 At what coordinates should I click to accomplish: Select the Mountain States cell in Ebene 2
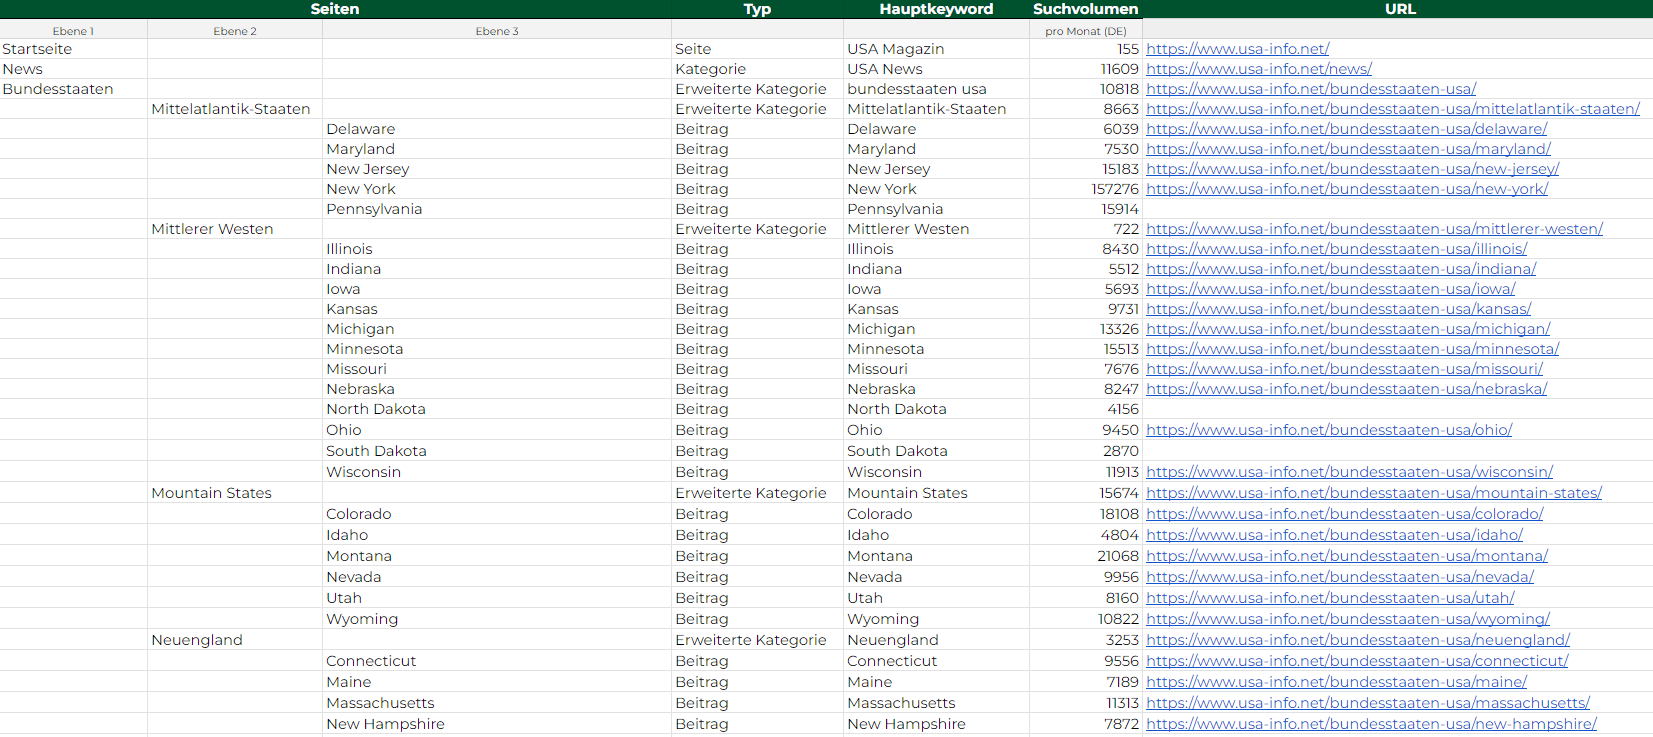pyautogui.click(x=235, y=493)
